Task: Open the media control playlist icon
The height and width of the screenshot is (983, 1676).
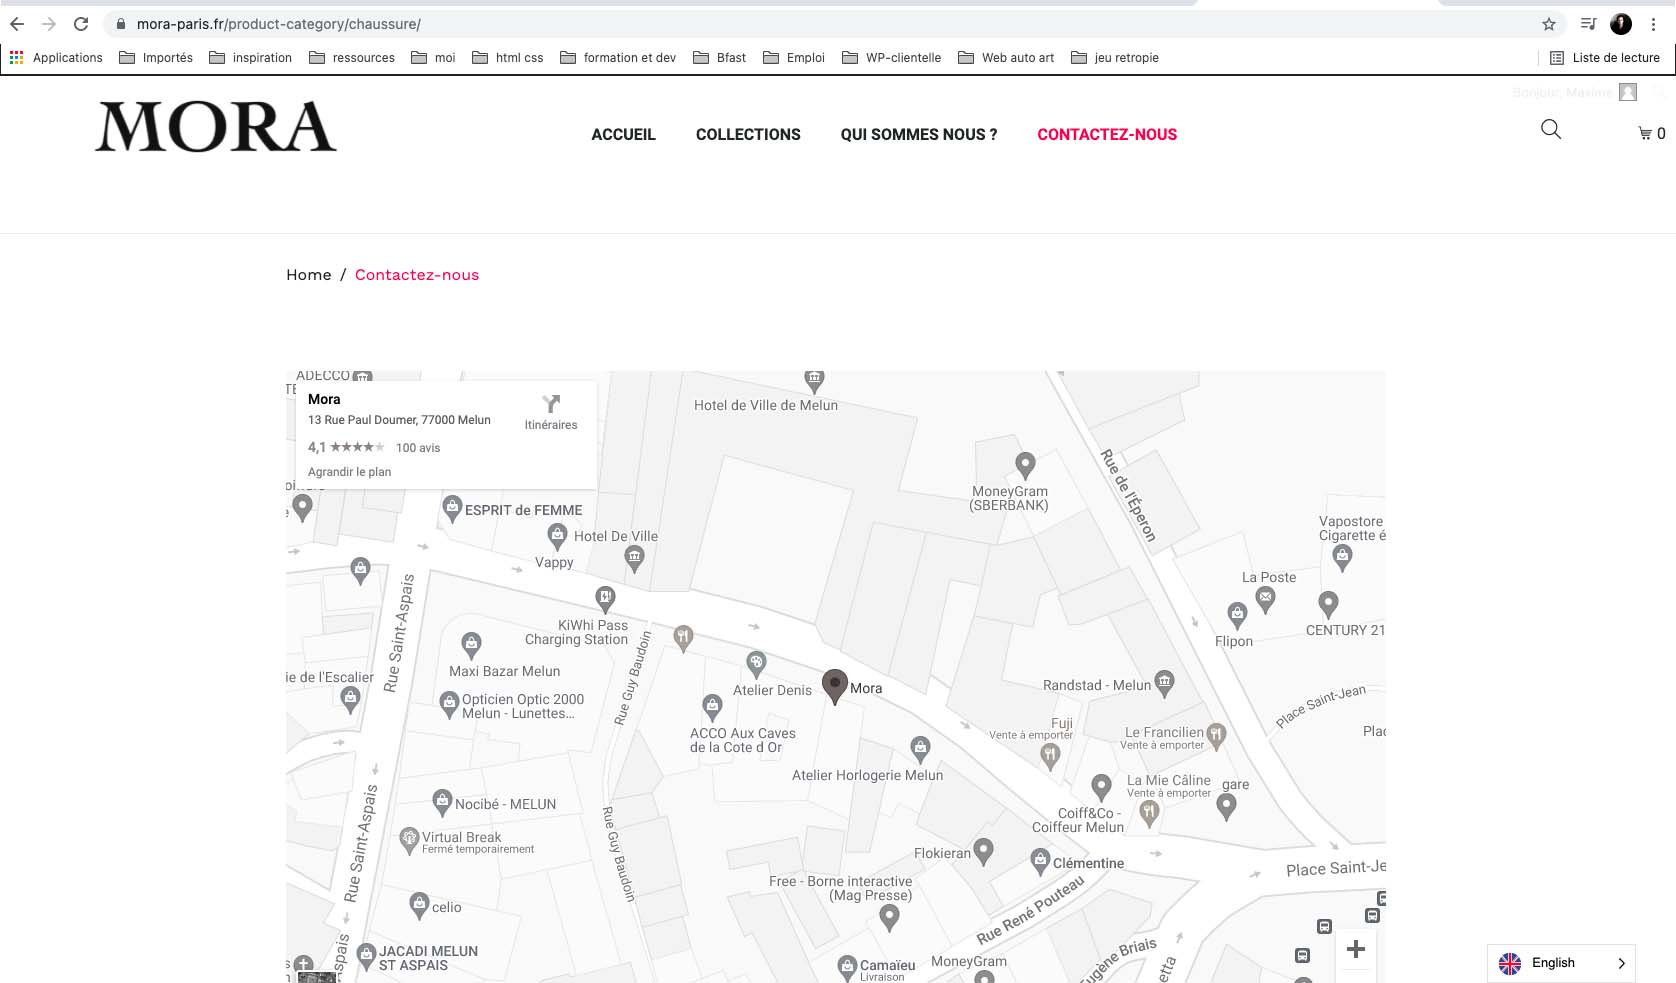Action: 1588,24
